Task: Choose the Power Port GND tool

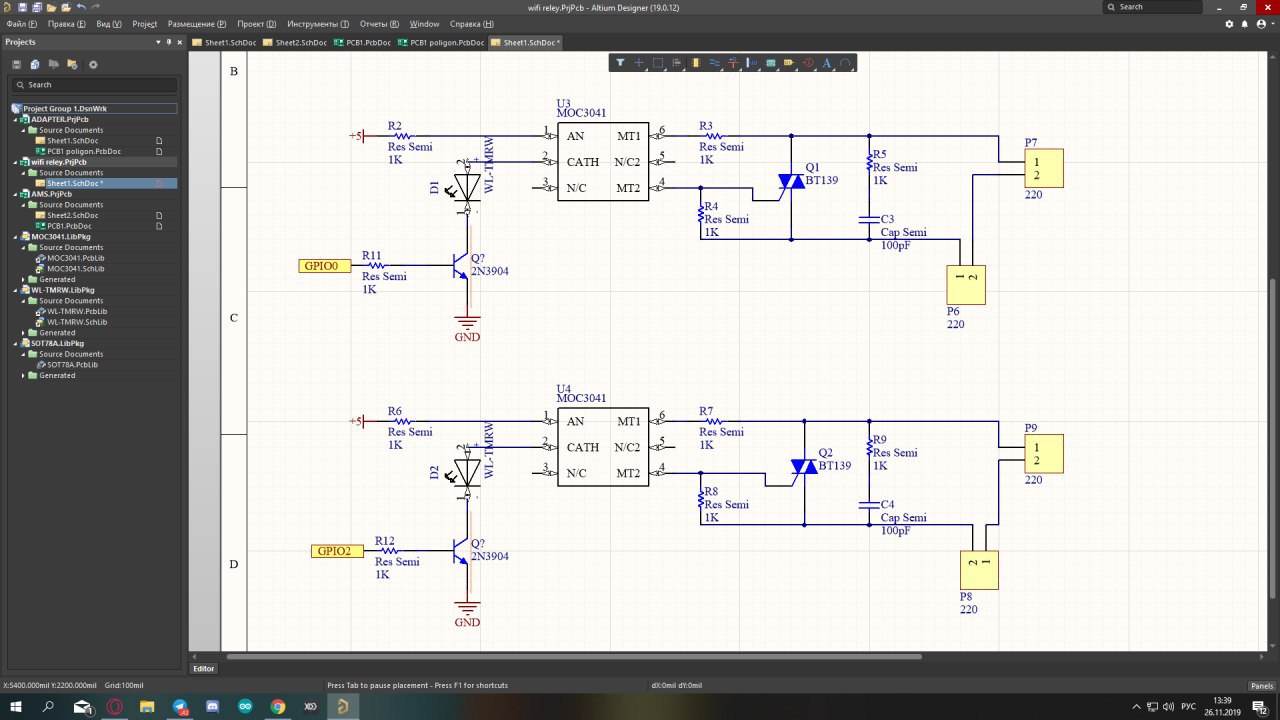Action: [733, 63]
